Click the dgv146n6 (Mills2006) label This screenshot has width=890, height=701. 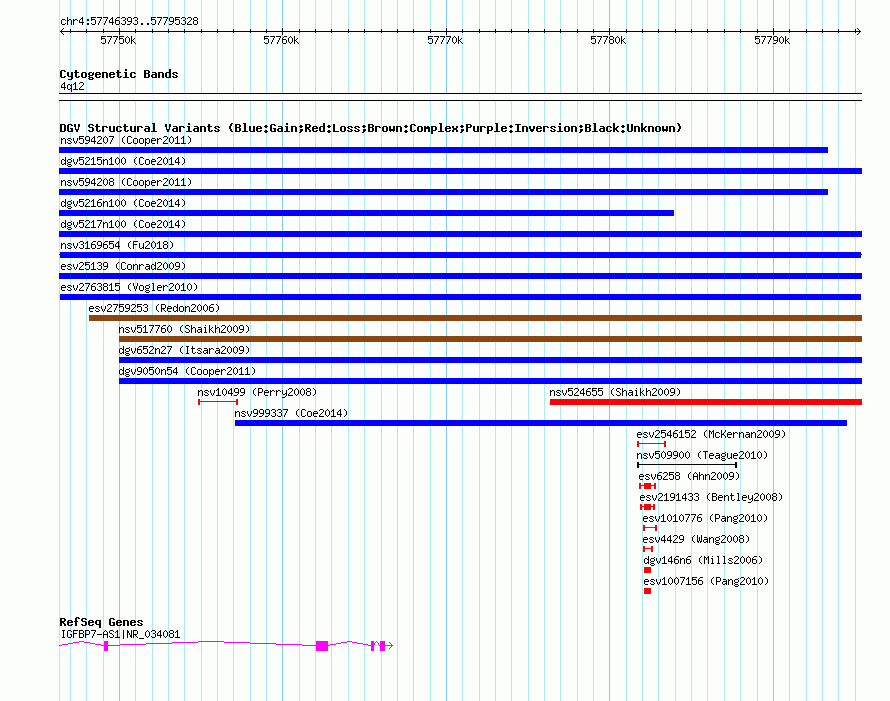coord(703,560)
